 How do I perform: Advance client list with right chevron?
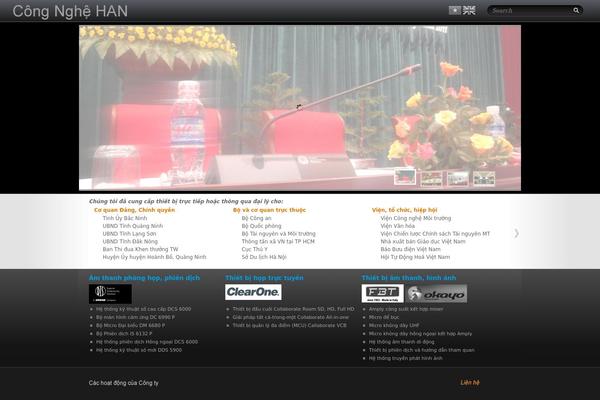tap(517, 233)
